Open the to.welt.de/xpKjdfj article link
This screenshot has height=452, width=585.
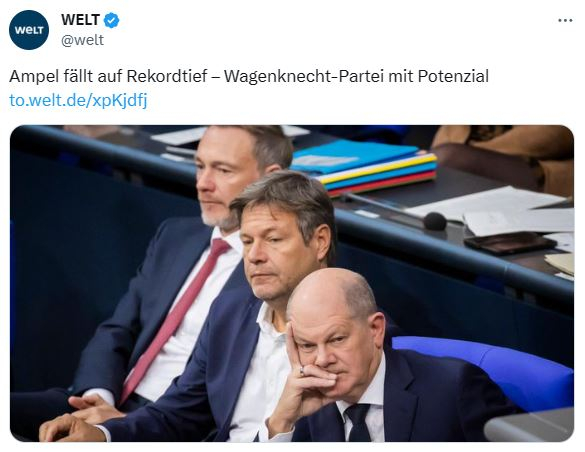pos(78,100)
